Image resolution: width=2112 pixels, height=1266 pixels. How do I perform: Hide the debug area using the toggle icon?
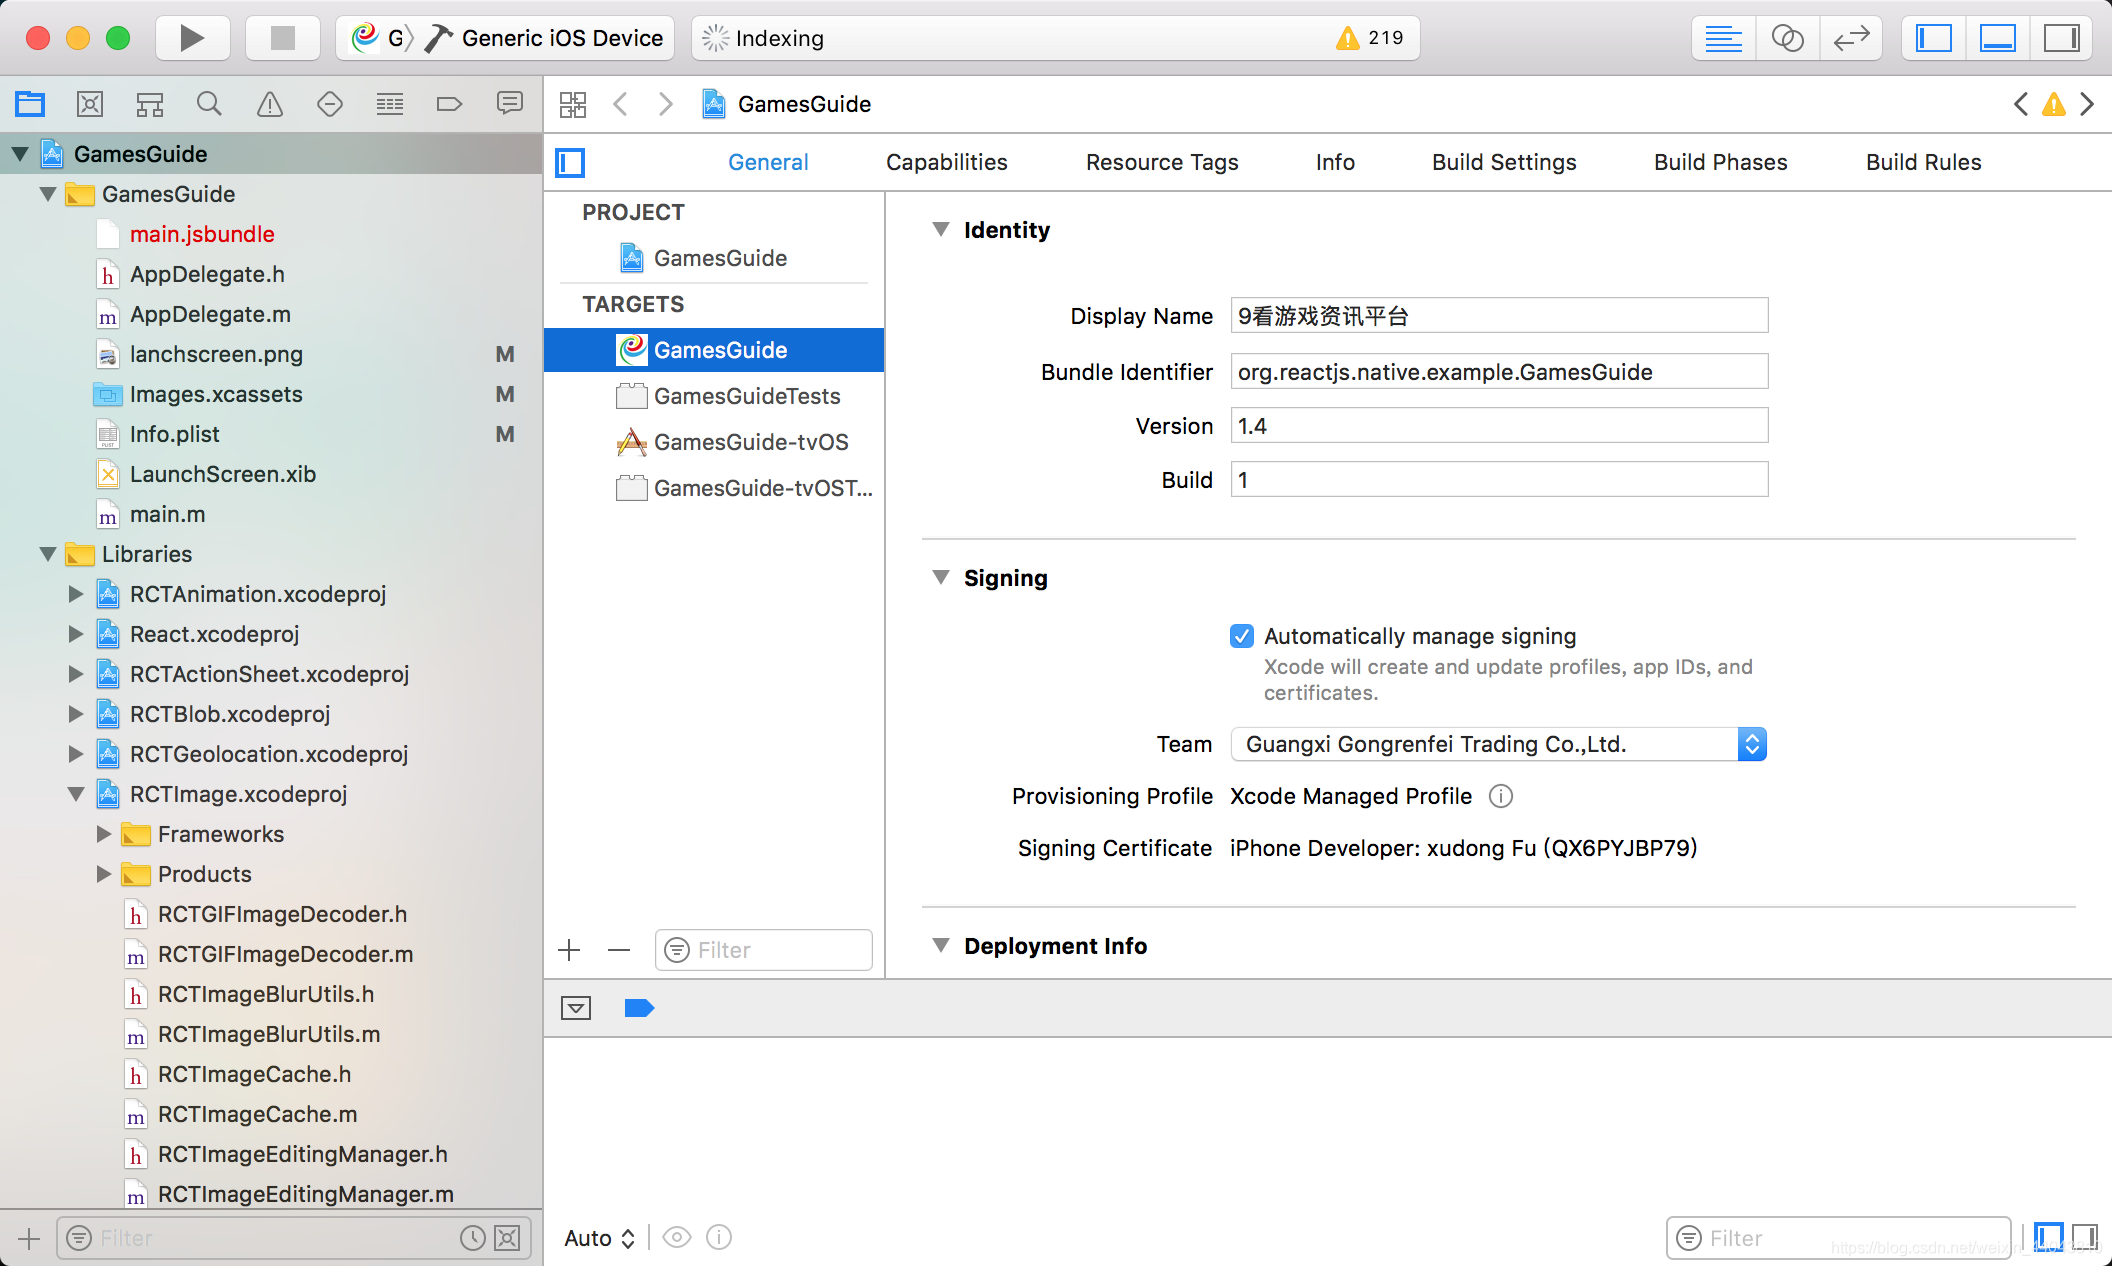point(576,1008)
